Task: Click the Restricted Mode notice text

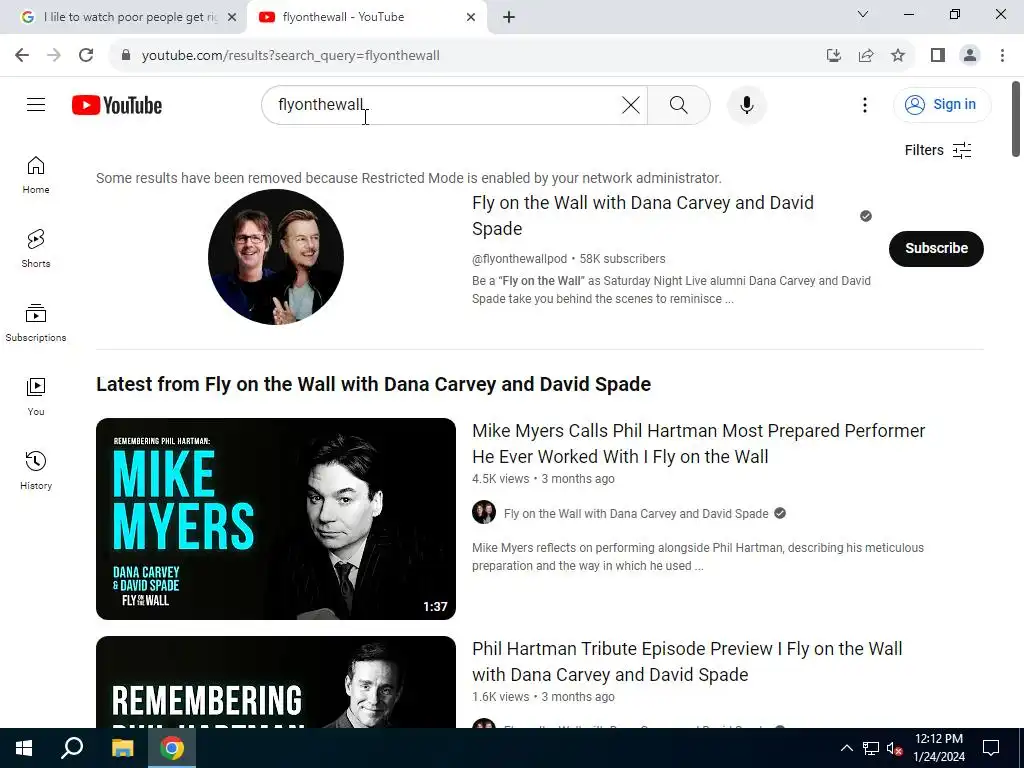Action: [x=409, y=178]
